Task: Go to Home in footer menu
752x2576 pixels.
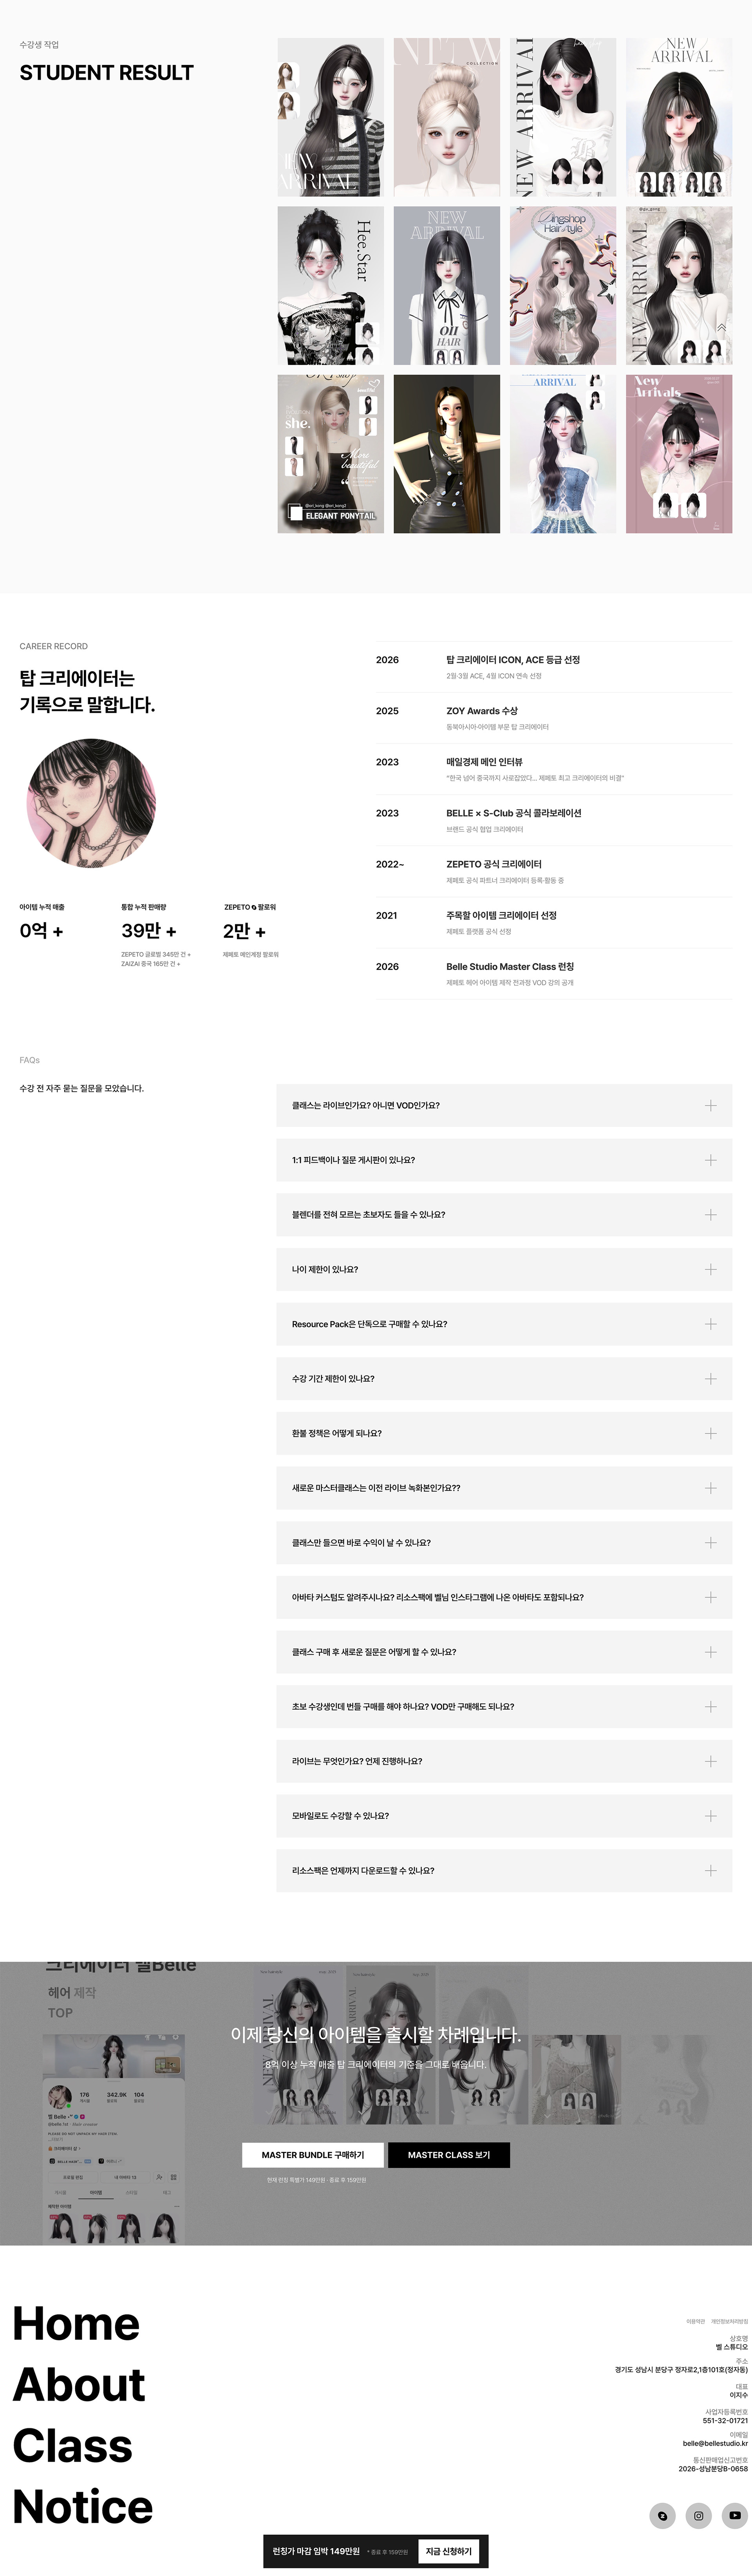Action: click(76, 2323)
